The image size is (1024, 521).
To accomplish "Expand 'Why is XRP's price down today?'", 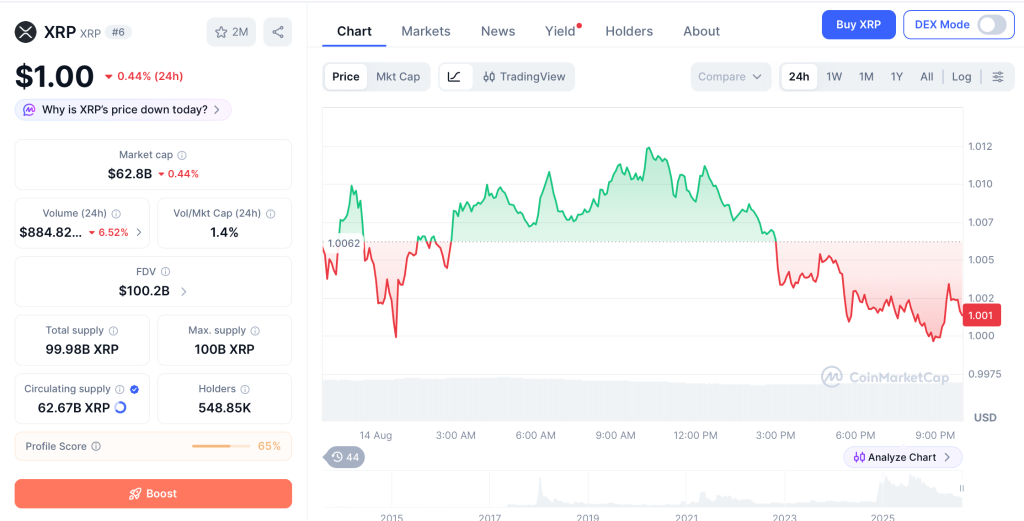I will [123, 110].
